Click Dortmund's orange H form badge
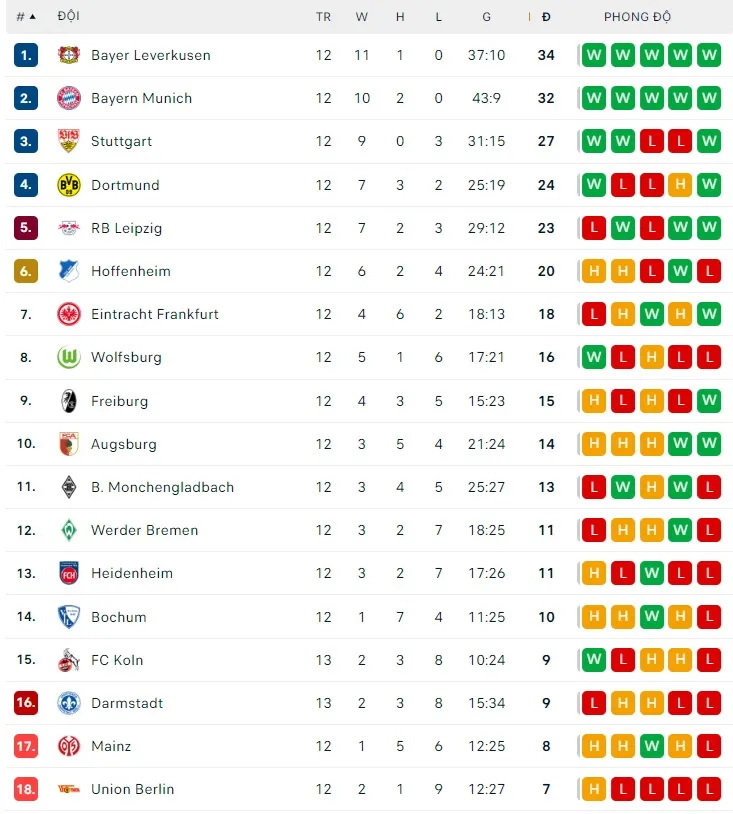Screen dimensions: 733x814 680,185
